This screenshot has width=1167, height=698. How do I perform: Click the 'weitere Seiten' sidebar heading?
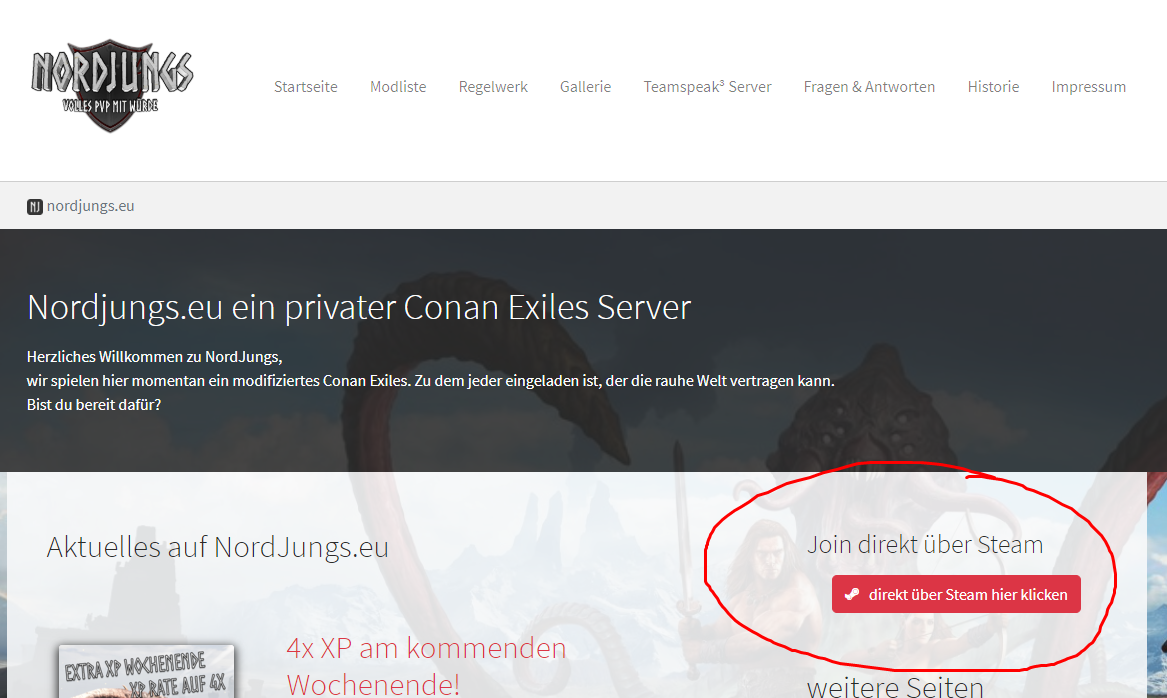895,687
